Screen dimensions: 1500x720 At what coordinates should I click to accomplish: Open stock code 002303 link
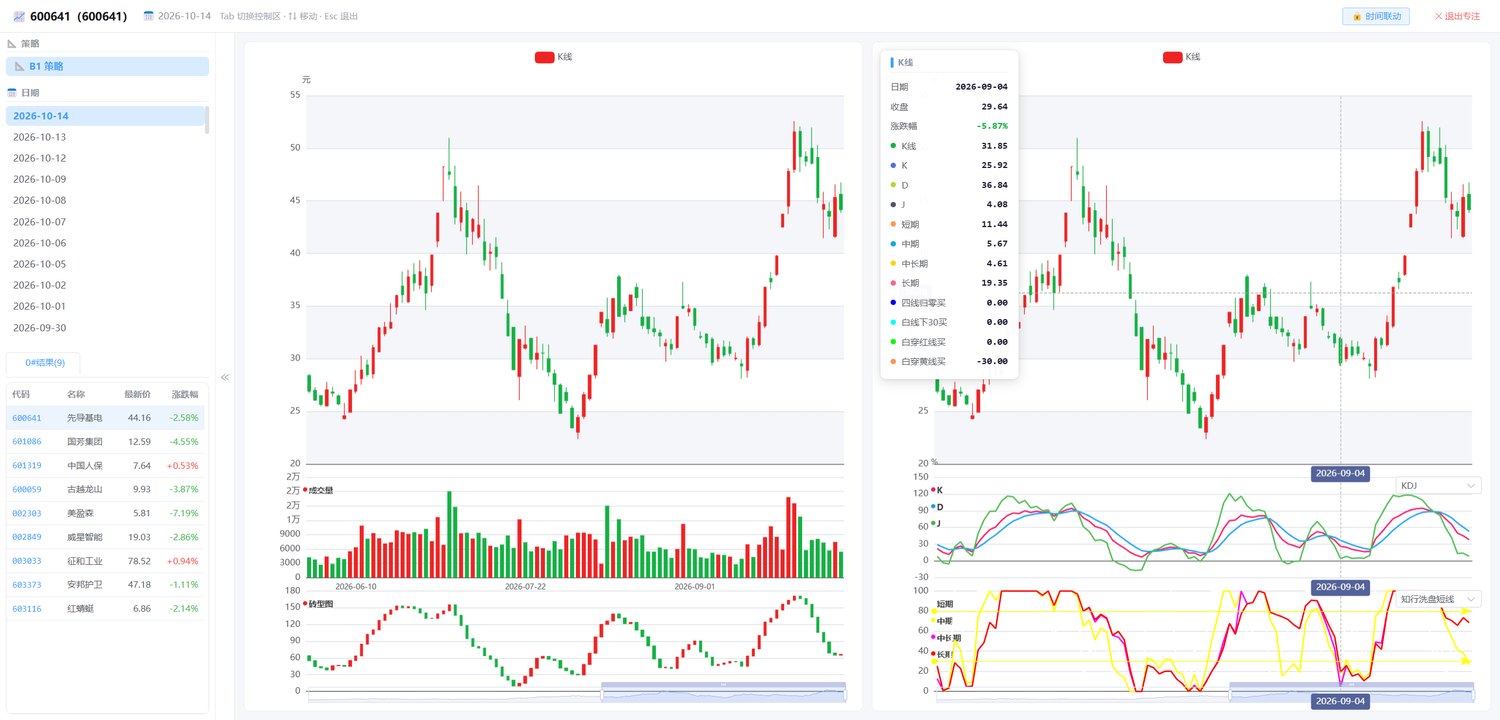(27, 513)
